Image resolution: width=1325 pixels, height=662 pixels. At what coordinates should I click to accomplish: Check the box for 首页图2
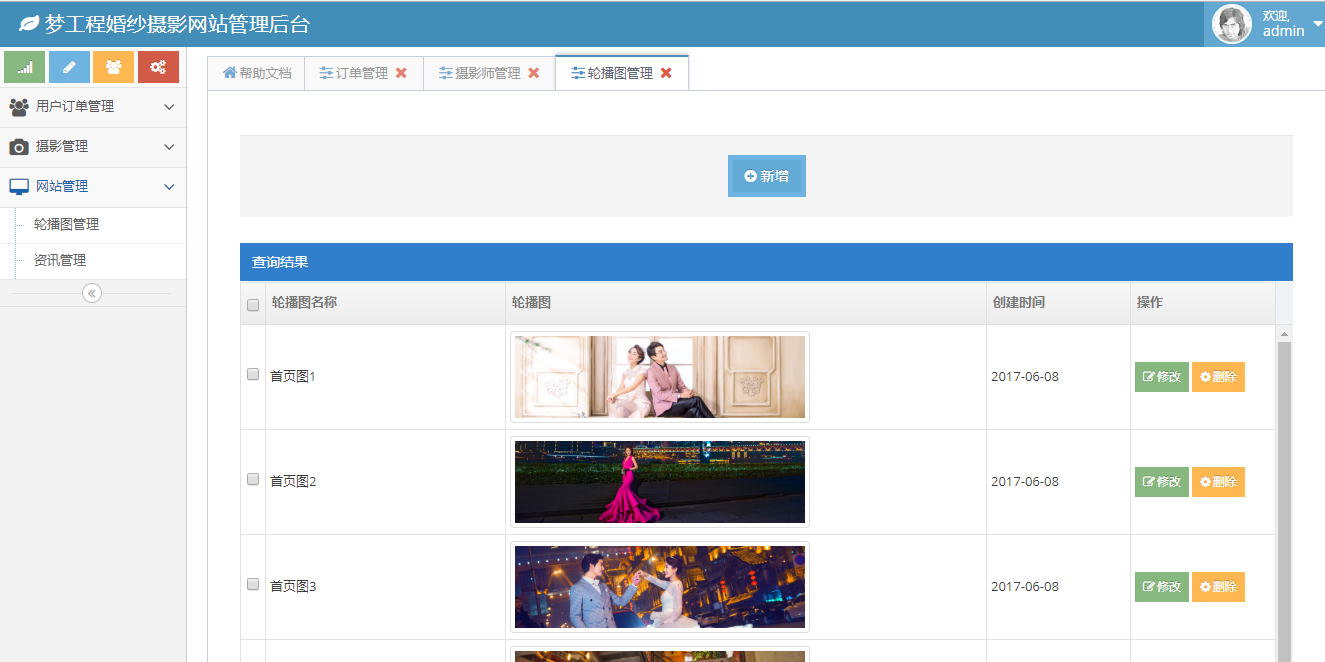(x=253, y=479)
